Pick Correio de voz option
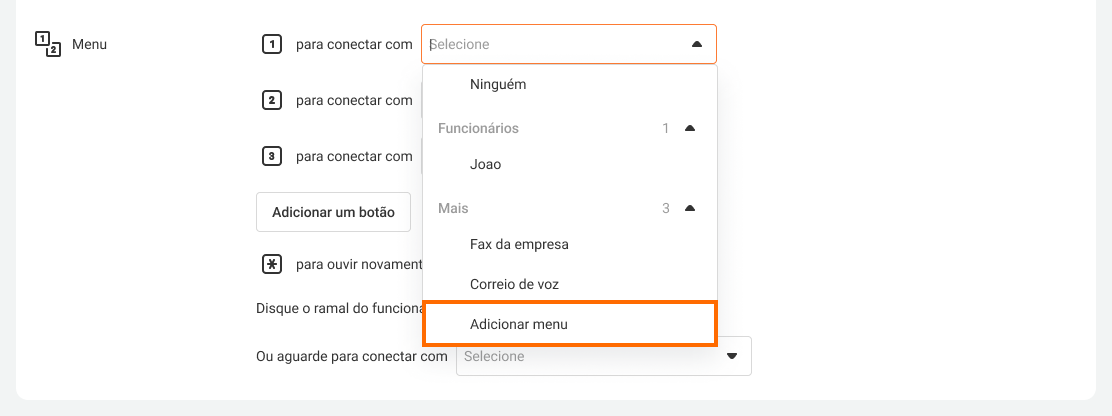Screen dimensions: 1112x416 [514, 284]
